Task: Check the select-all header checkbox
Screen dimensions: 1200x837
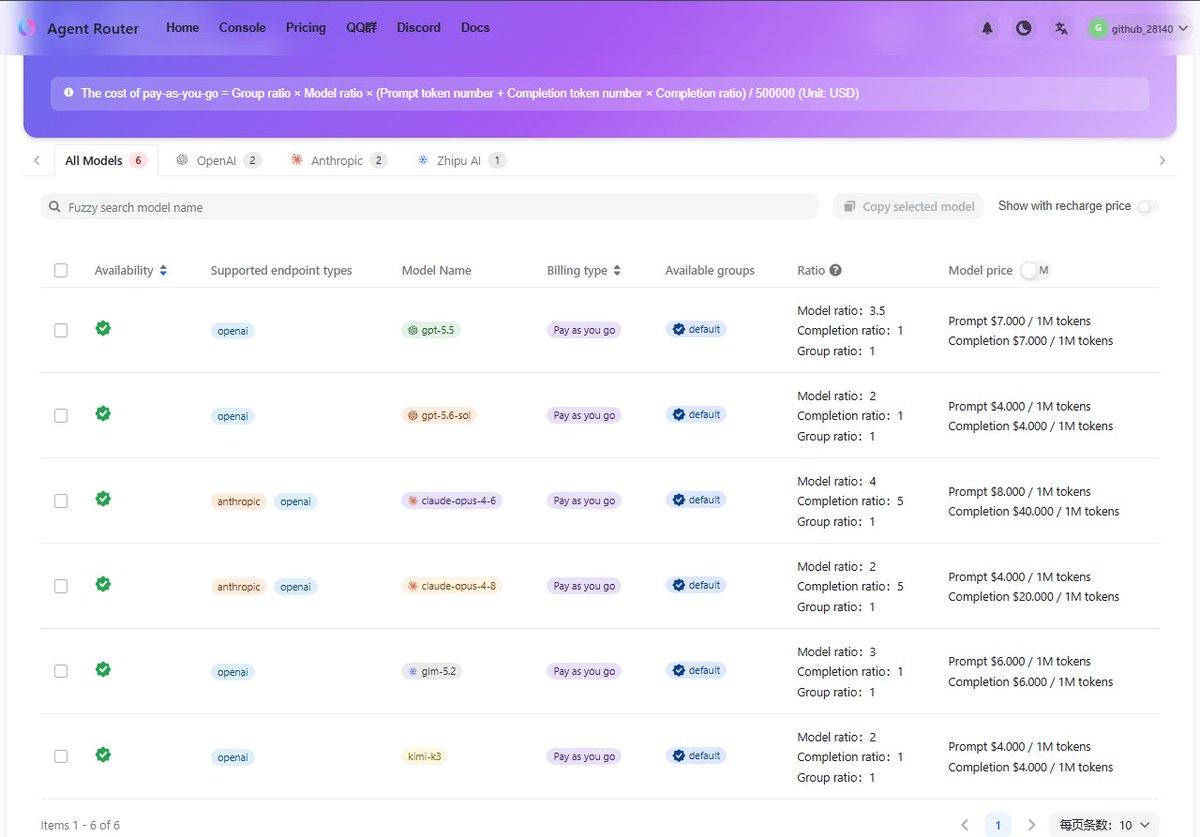Action: [x=61, y=270]
